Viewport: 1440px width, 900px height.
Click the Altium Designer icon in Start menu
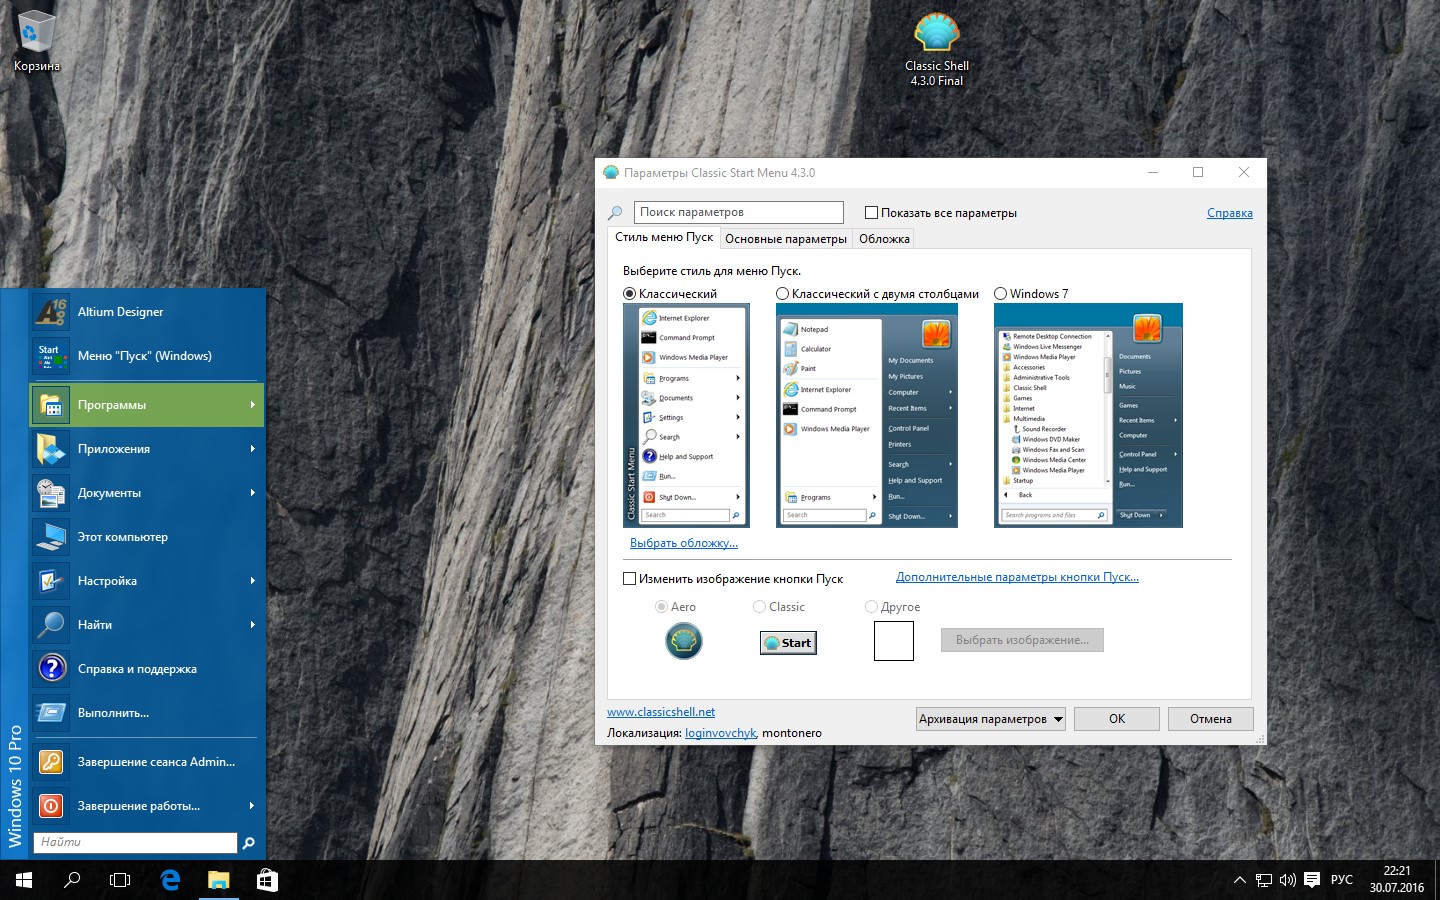(x=50, y=312)
